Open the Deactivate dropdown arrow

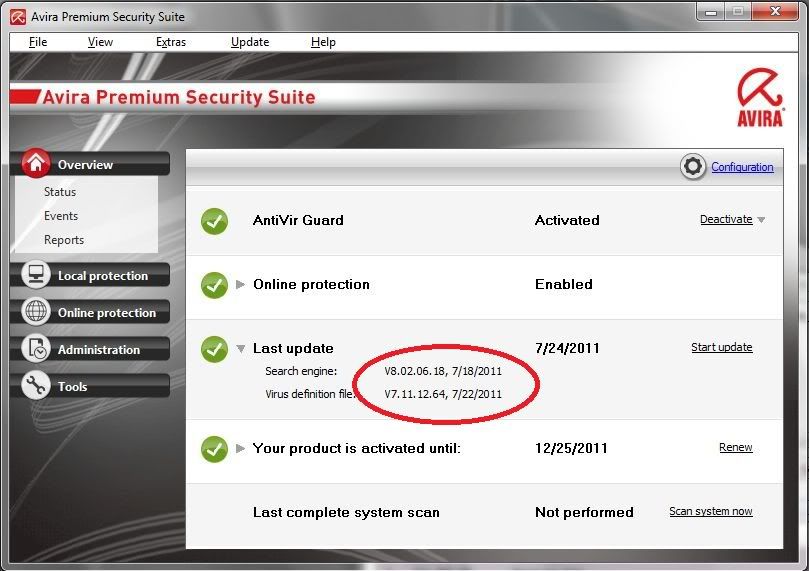point(761,220)
